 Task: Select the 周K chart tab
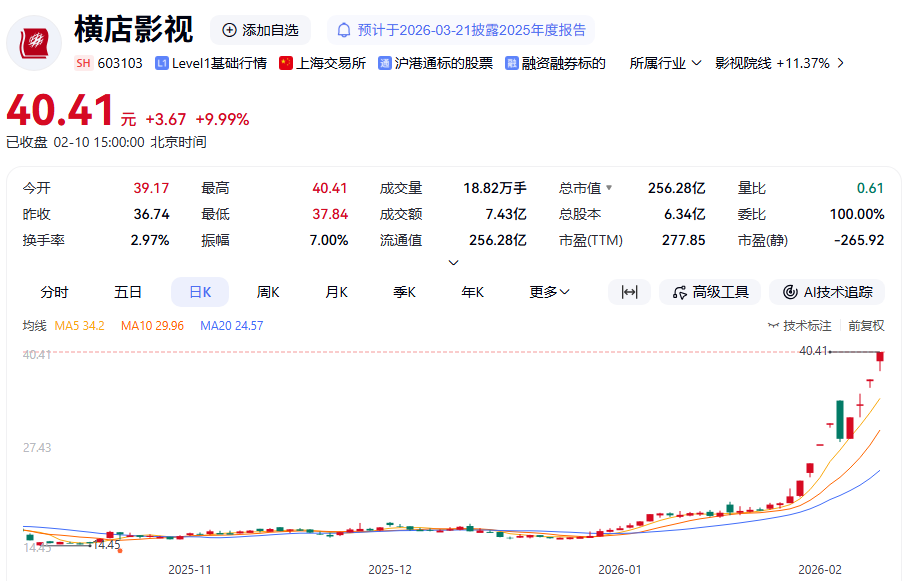[x=268, y=292]
